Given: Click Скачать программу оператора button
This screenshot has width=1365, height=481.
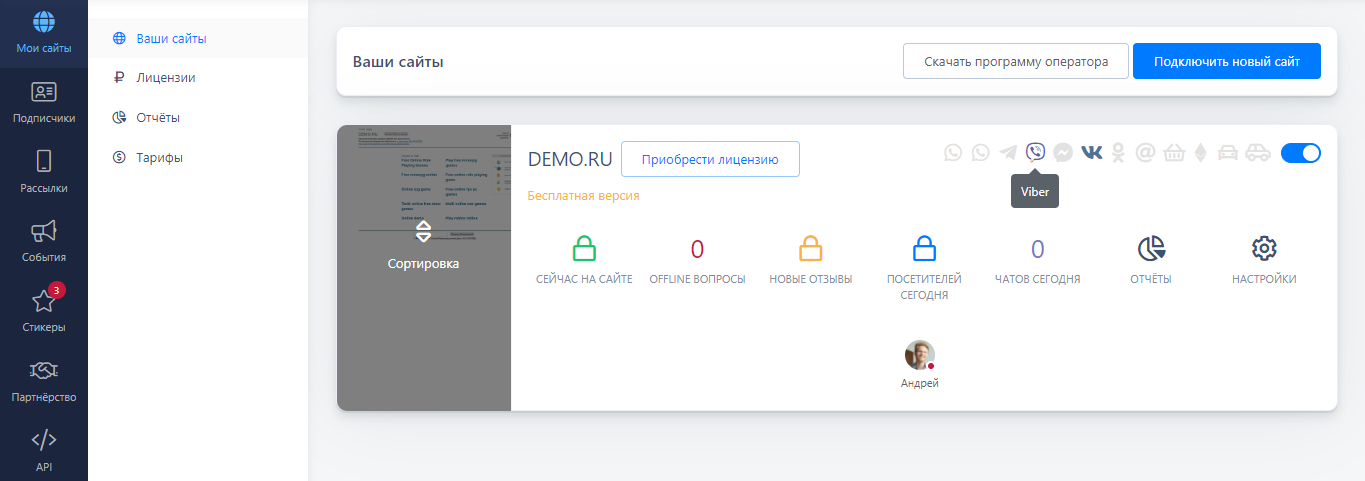Looking at the screenshot, I should click(x=1015, y=61).
